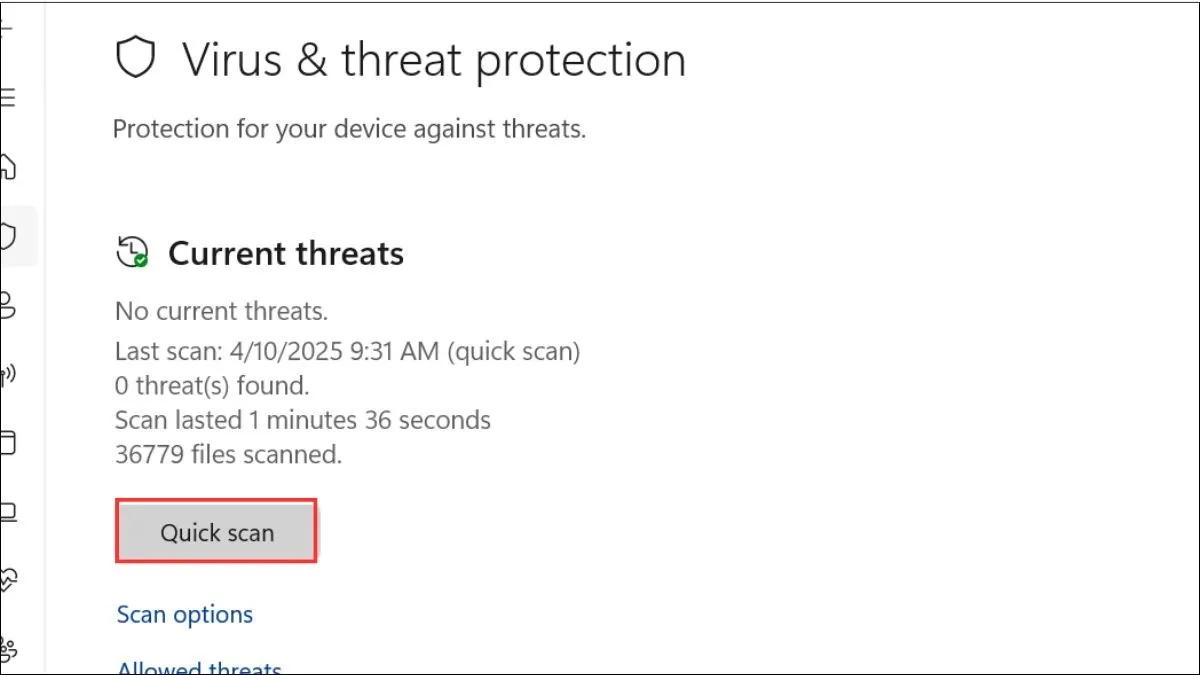The image size is (1200, 675).
Task: Click the scan history clock icon
Action: 131,252
